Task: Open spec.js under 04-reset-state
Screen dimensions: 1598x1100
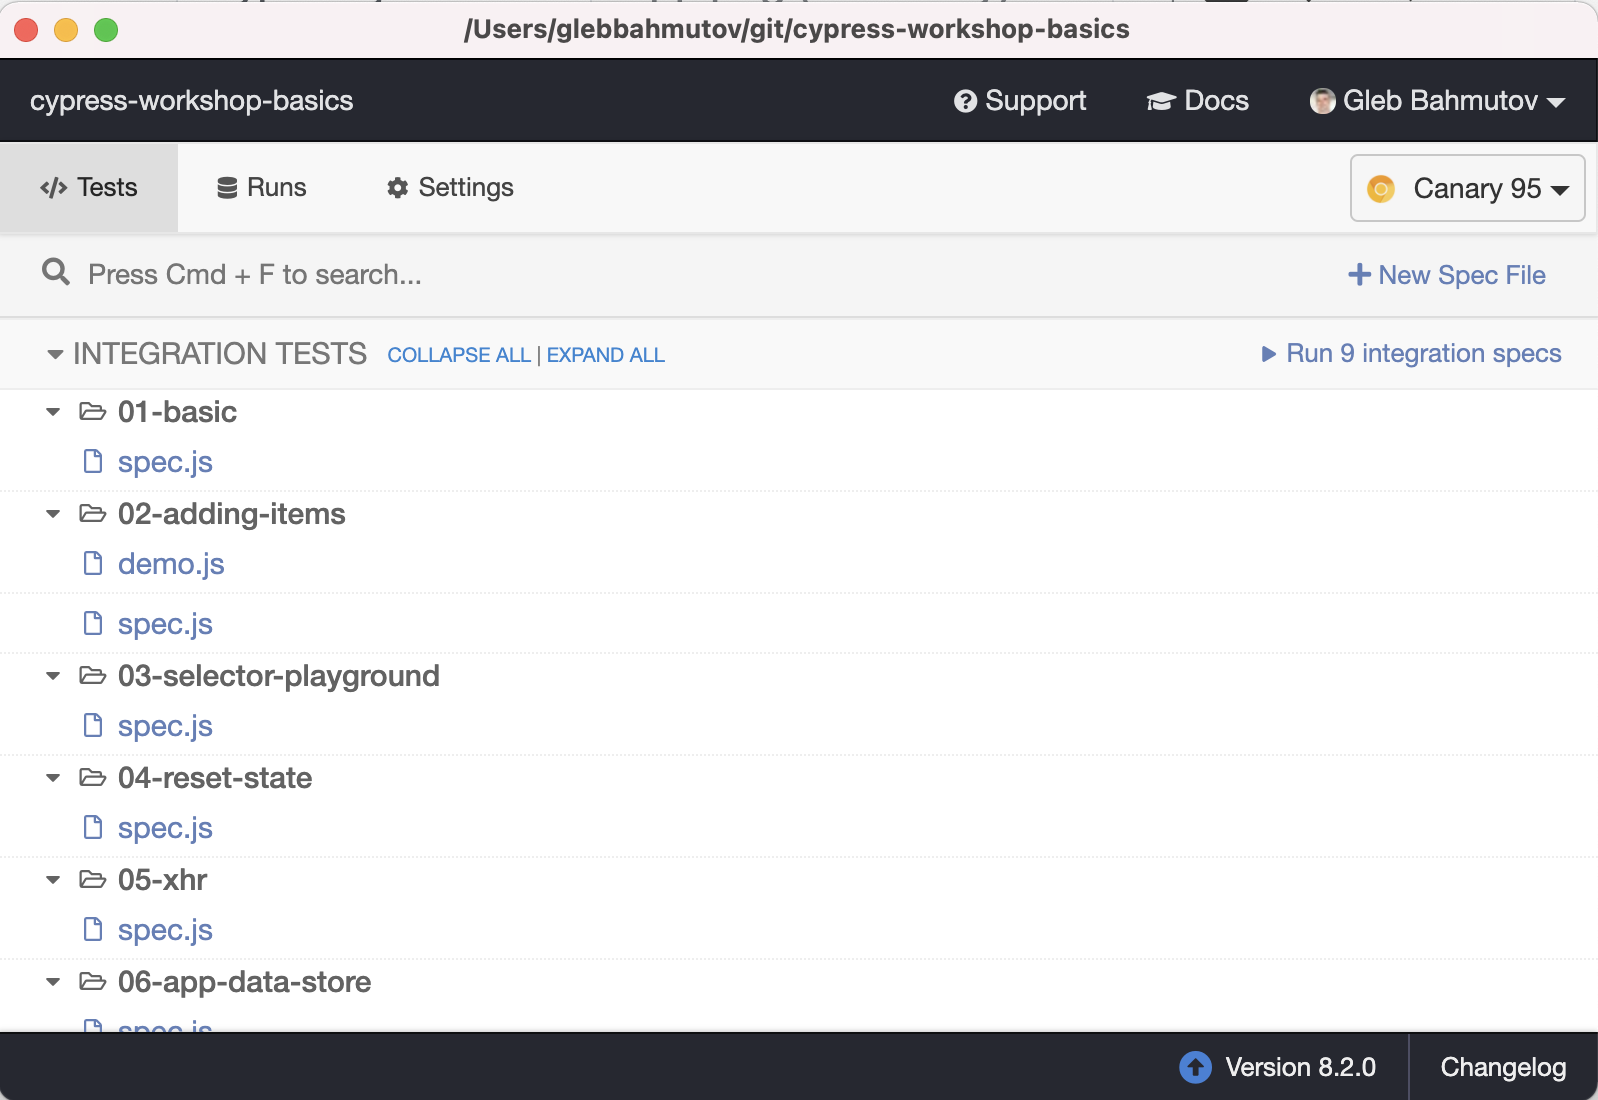Action: coord(165,828)
